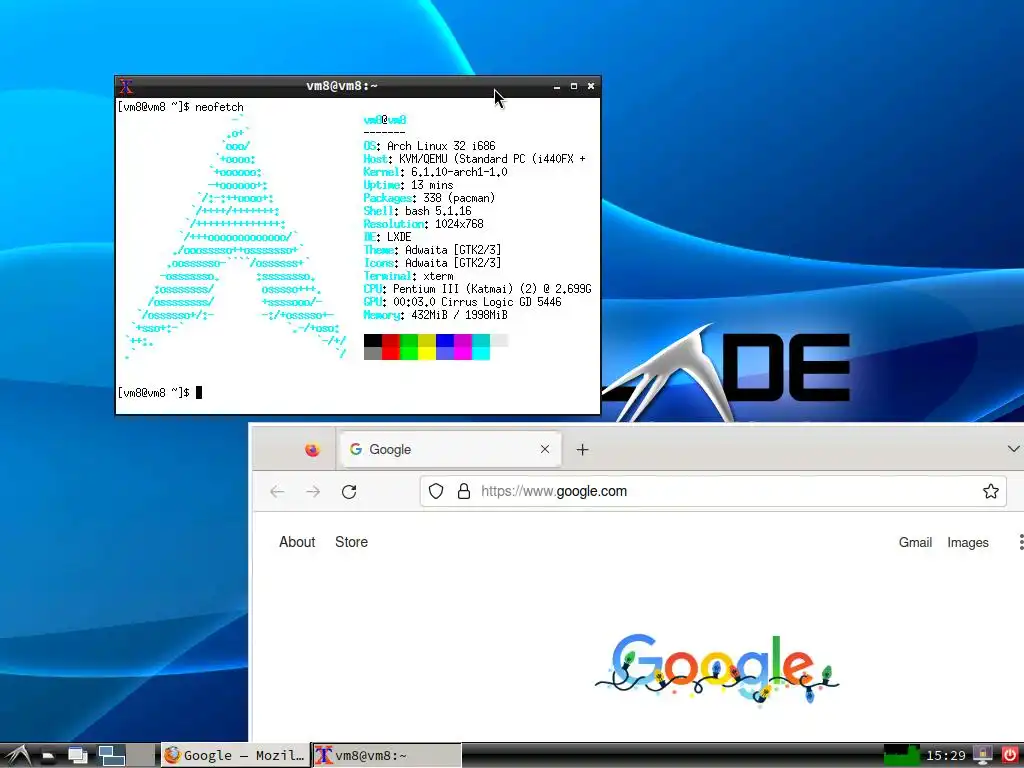
Task: Open the CPU usage monitor in panel
Action: tap(901, 756)
